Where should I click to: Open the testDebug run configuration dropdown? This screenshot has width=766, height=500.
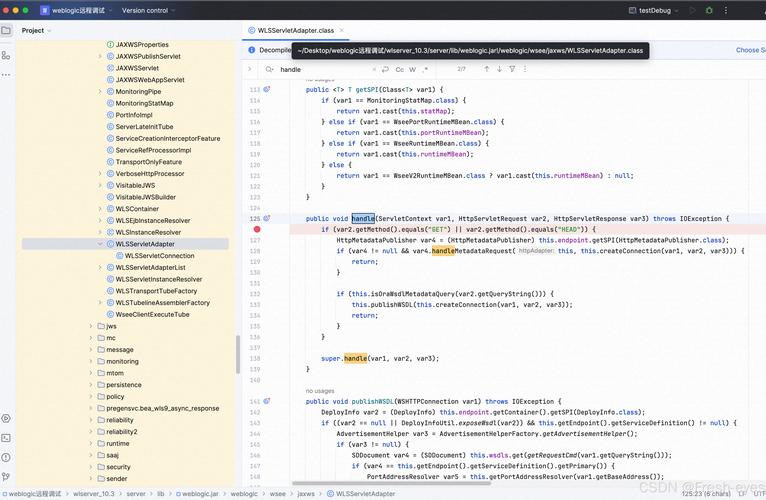pos(653,10)
